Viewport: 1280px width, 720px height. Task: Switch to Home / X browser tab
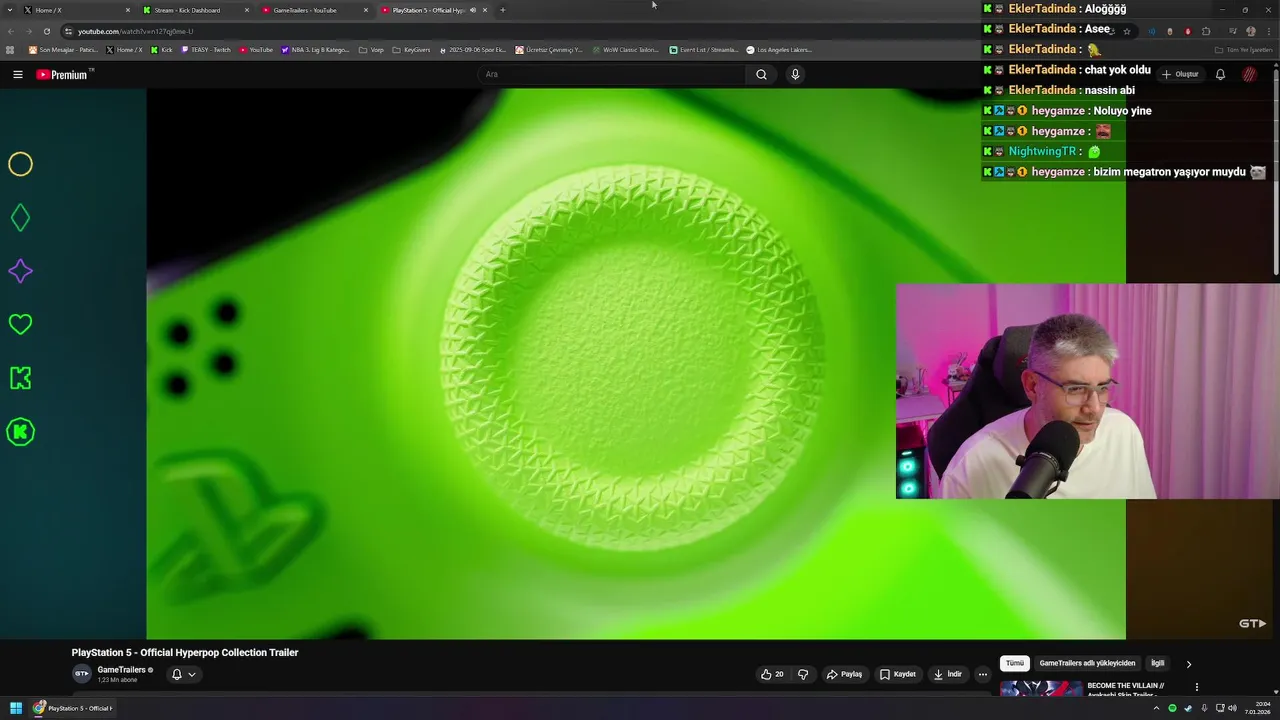tap(76, 10)
